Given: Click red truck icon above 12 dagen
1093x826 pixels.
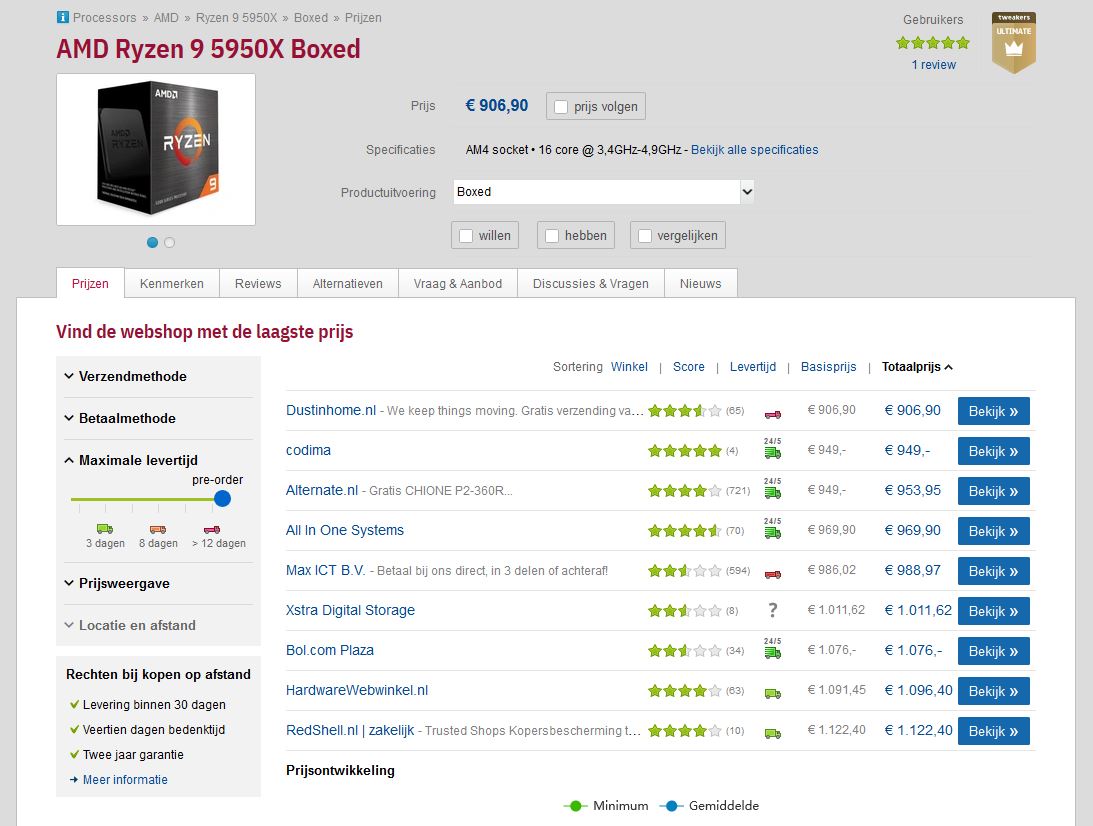Looking at the screenshot, I should coord(212,529).
